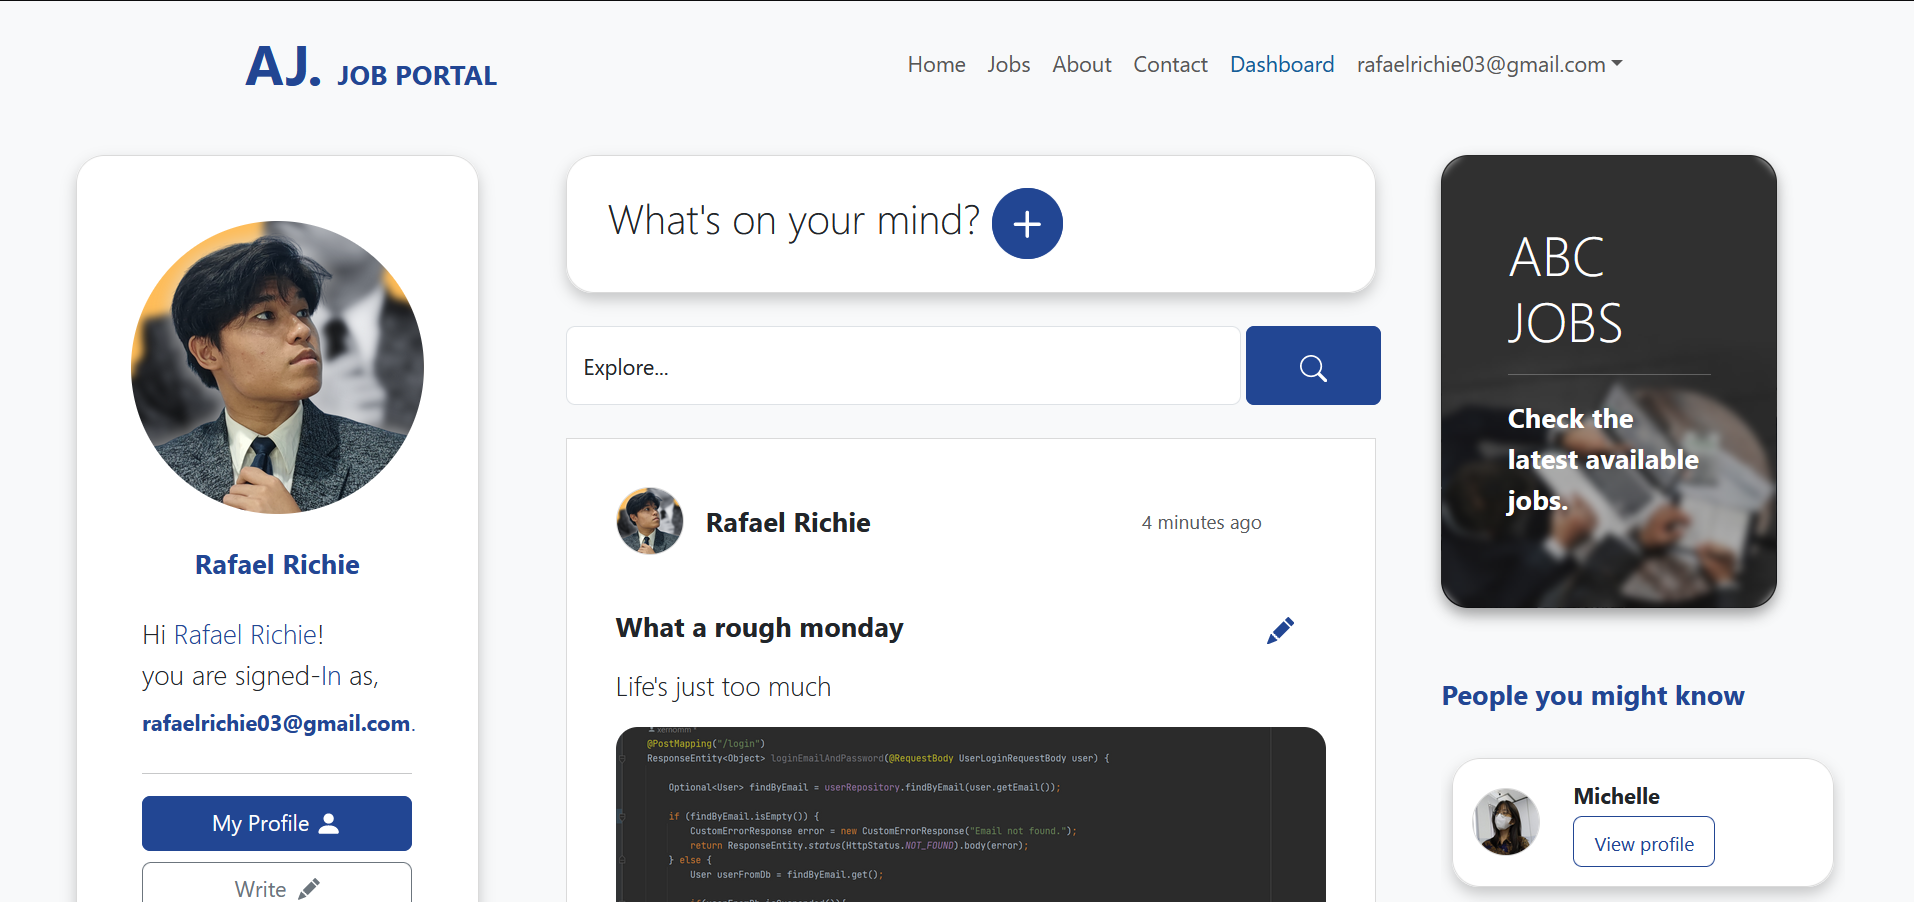This screenshot has height=902, width=1914.
Task: Click the AJ. Job Portal logo
Action: (371, 68)
